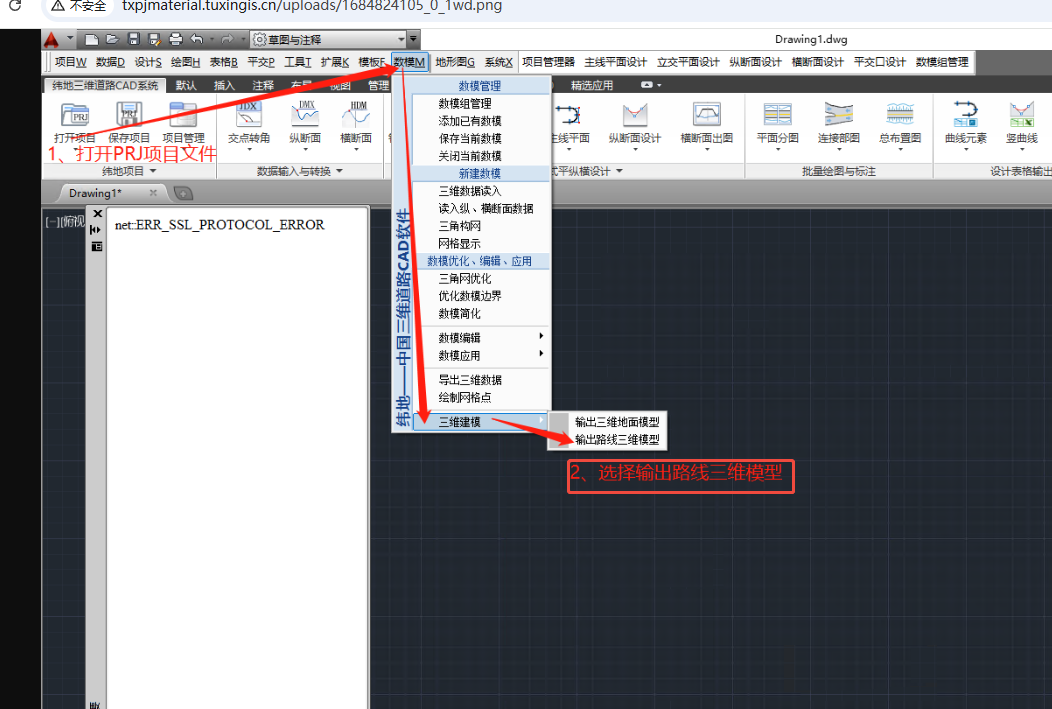Expand the 纬地项目 panel arrow
The height and width of the screenshot is (709, 1052).
(153, 171)
